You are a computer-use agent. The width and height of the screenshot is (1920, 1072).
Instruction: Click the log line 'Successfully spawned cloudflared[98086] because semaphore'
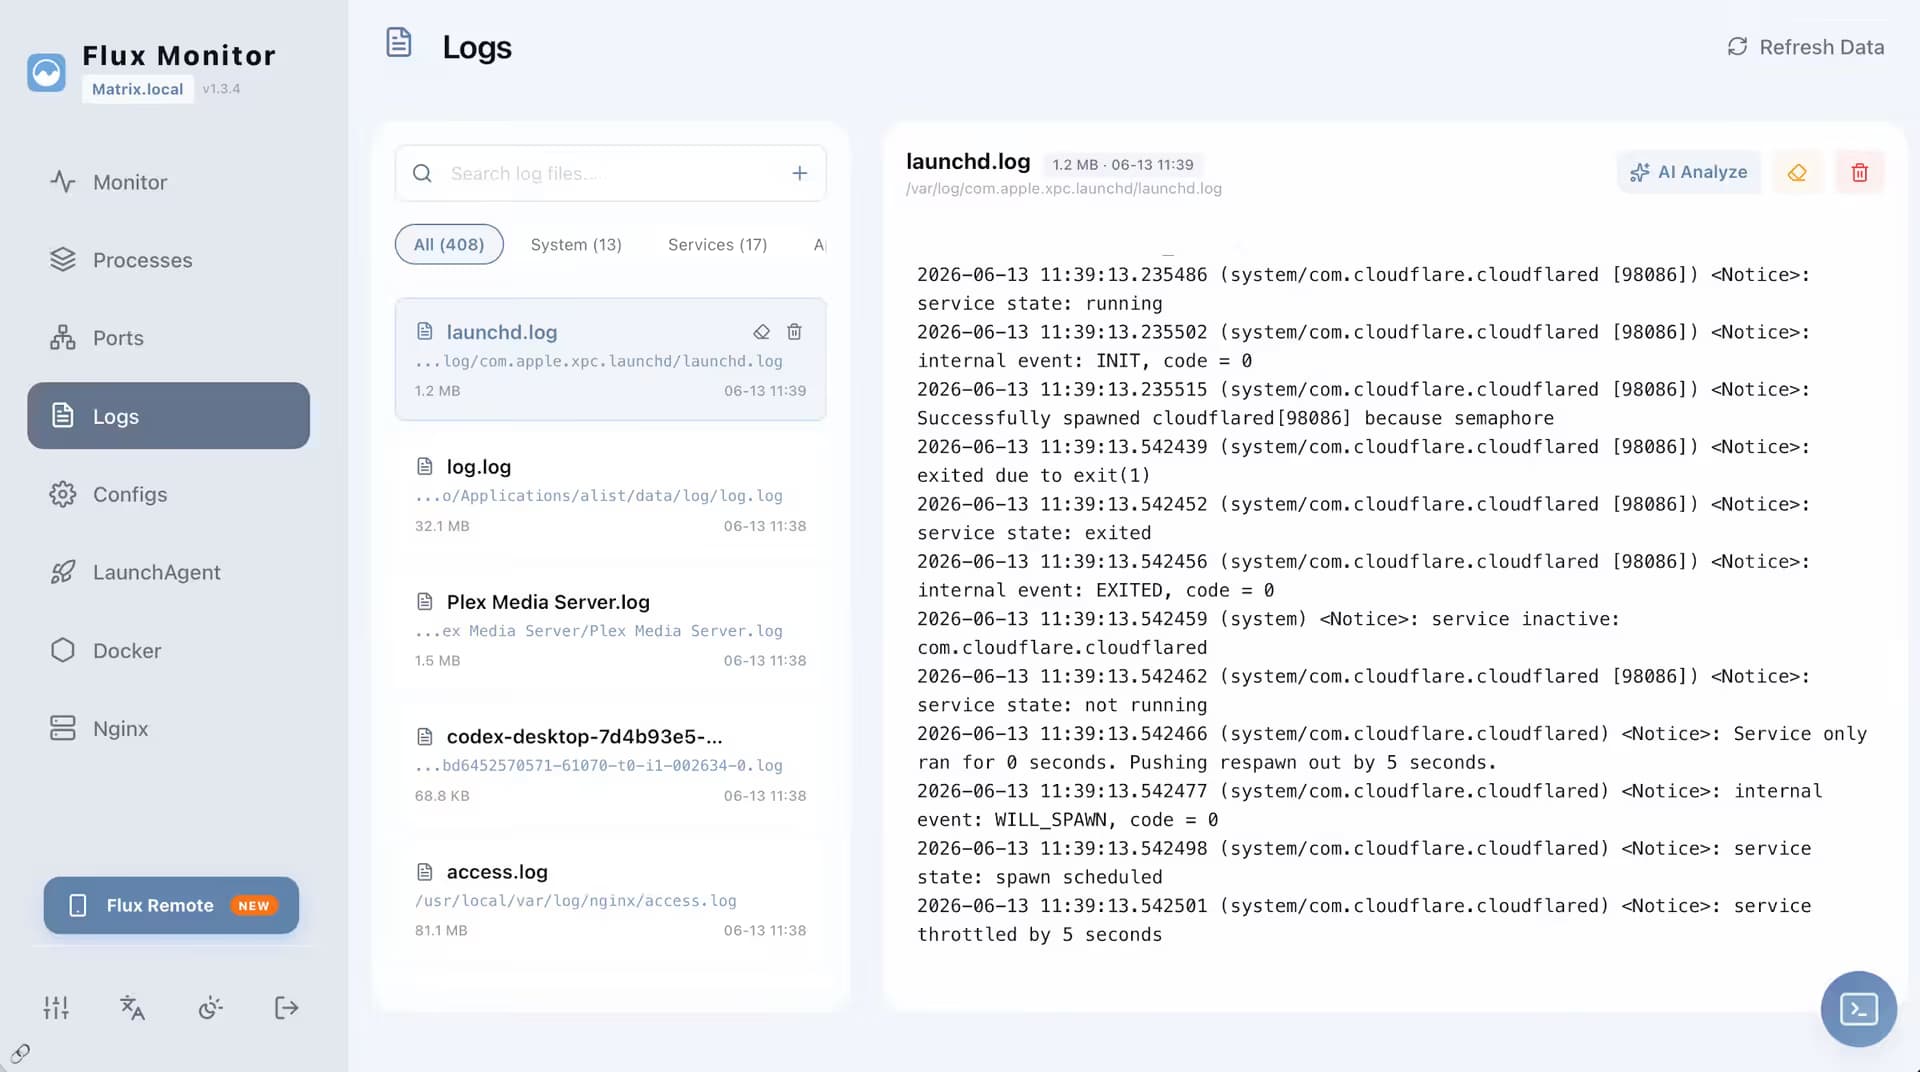1236,418
